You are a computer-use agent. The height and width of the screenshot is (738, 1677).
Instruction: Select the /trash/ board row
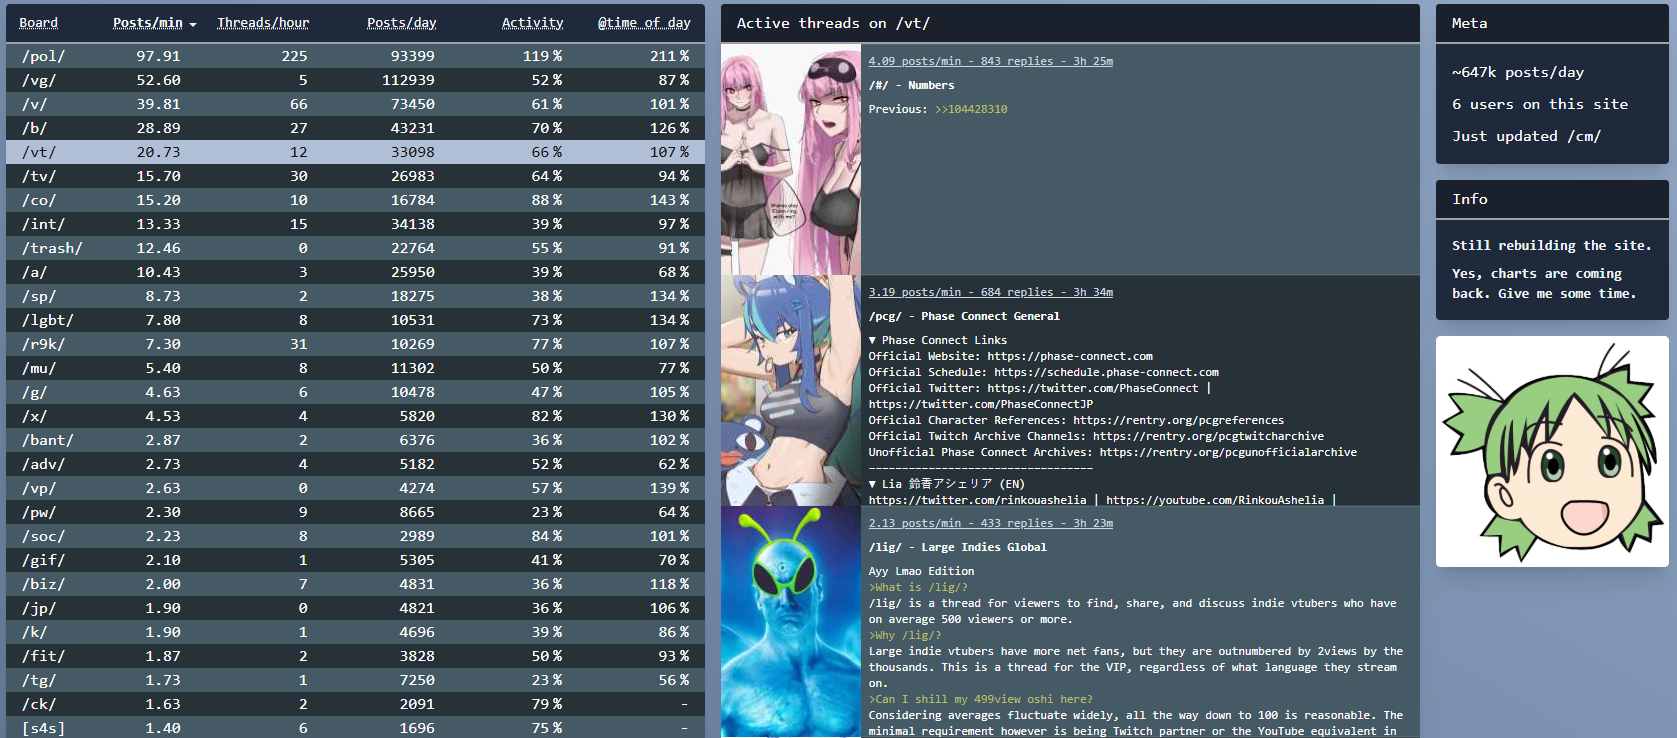(355, 248)
